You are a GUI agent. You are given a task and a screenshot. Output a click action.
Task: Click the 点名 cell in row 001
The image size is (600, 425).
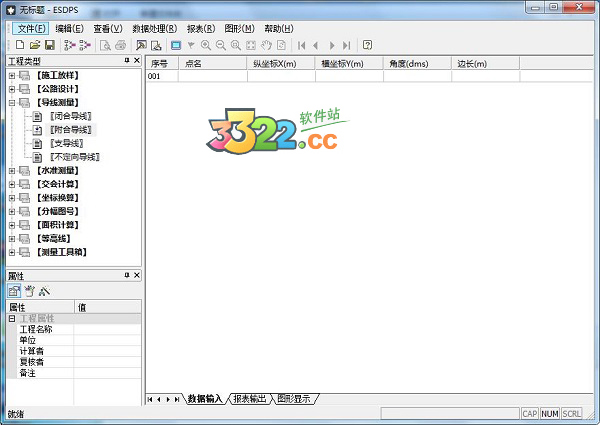click(213, 76)
